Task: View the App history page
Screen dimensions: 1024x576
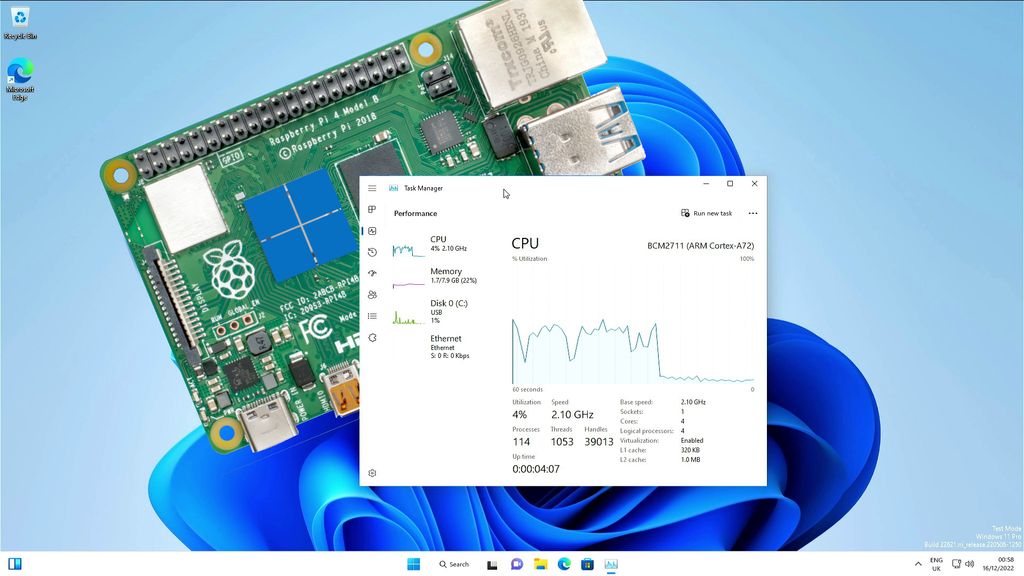Action: click(372, 252)
